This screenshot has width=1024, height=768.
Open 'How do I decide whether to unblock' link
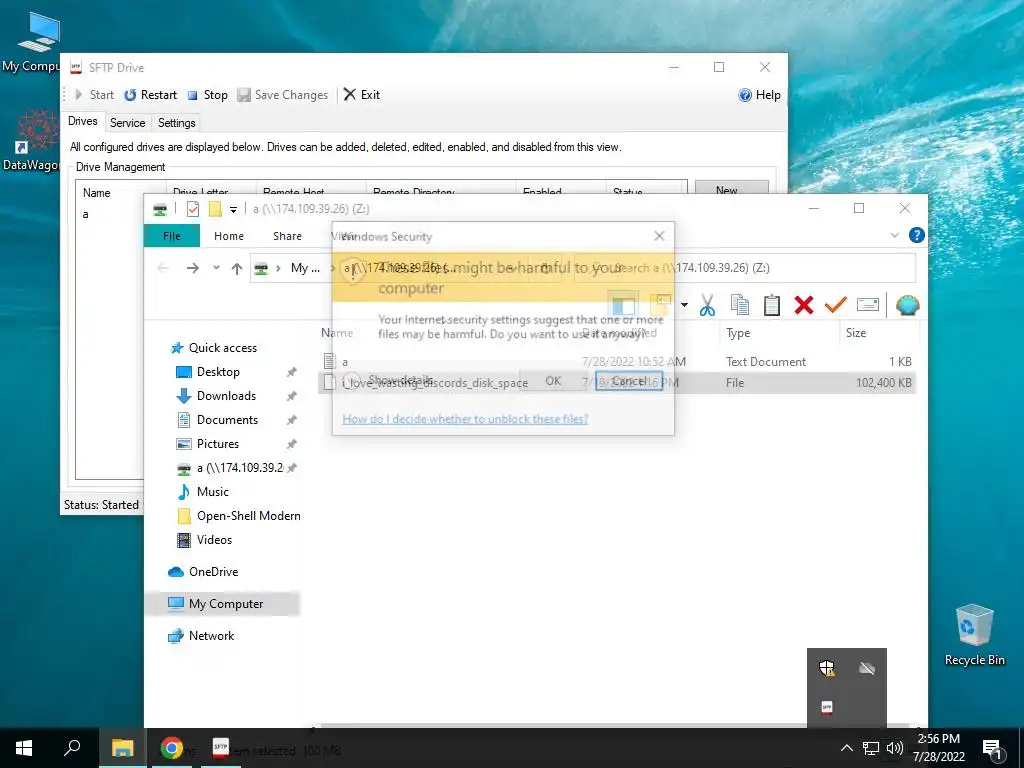pyautogui.click(x=465, y=419)
